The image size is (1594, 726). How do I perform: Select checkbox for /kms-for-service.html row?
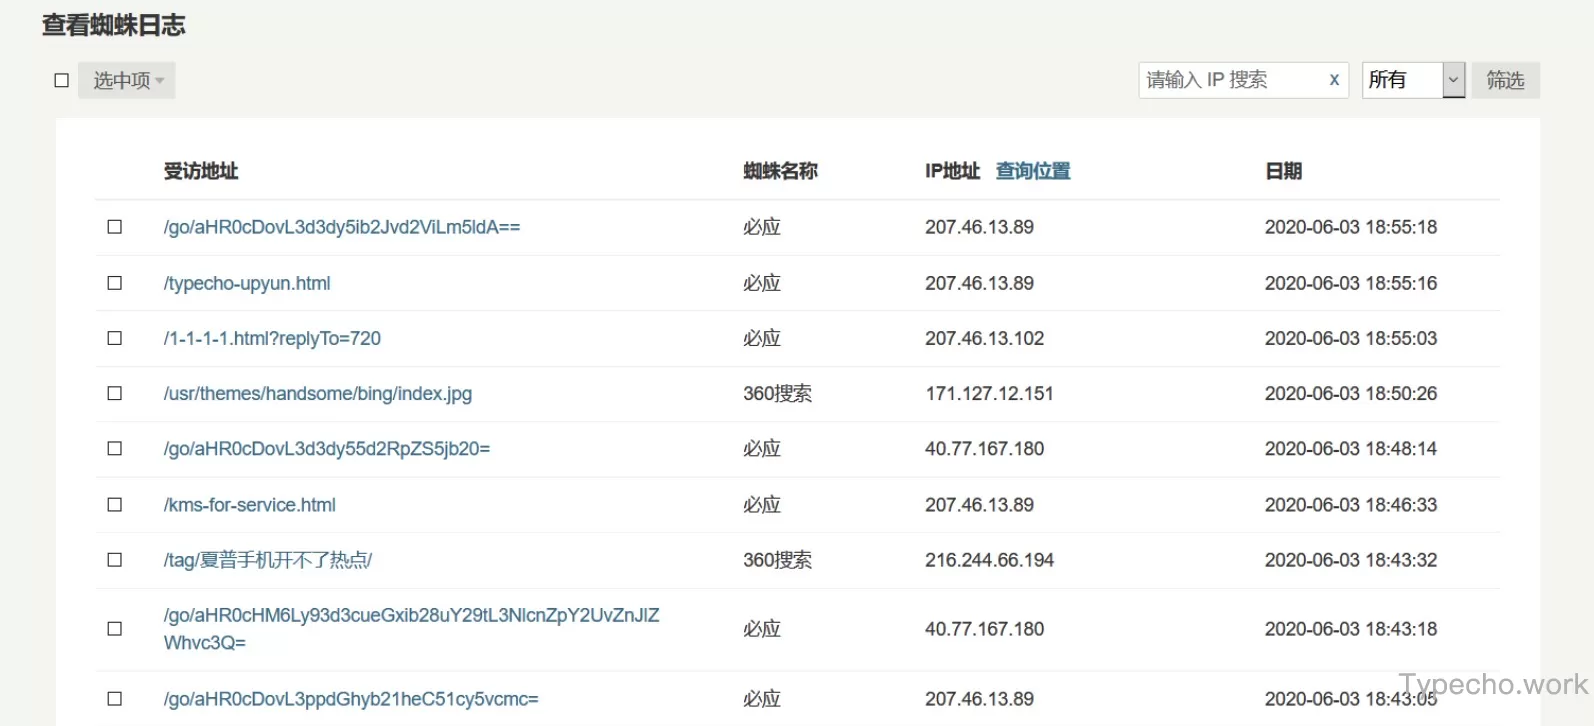[x=115, y=505]
